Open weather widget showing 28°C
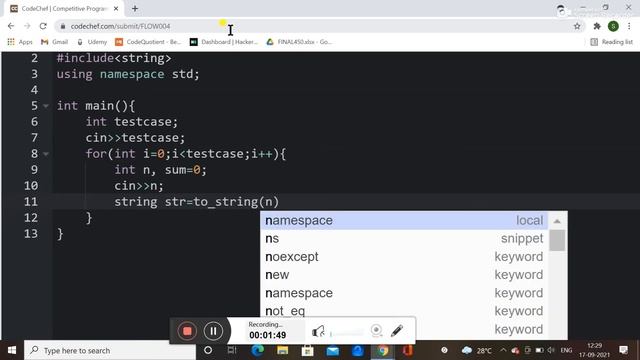 pos(476,350)
